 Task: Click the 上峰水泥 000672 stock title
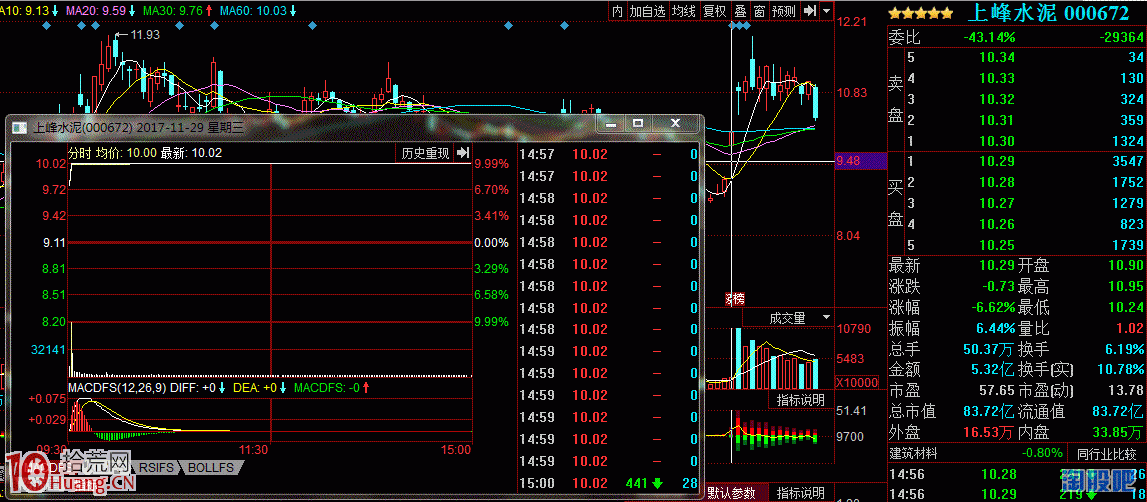tap(1048, 12)
